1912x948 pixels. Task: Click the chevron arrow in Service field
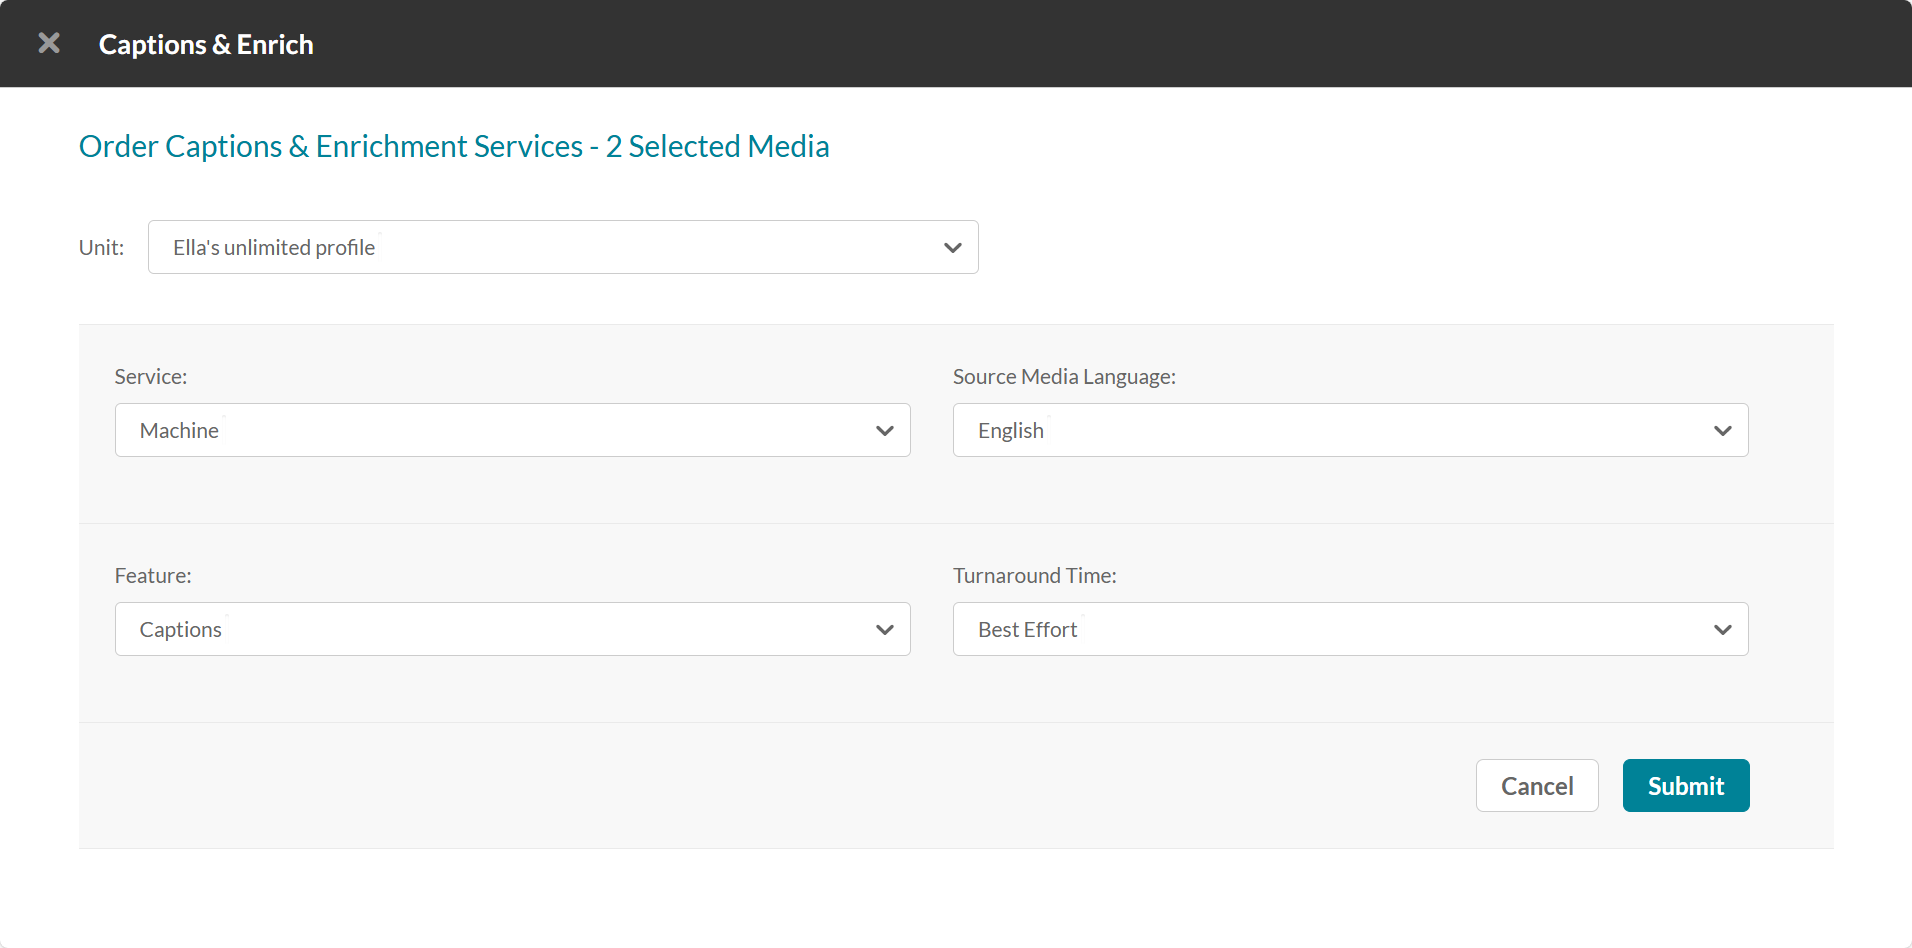884,431
